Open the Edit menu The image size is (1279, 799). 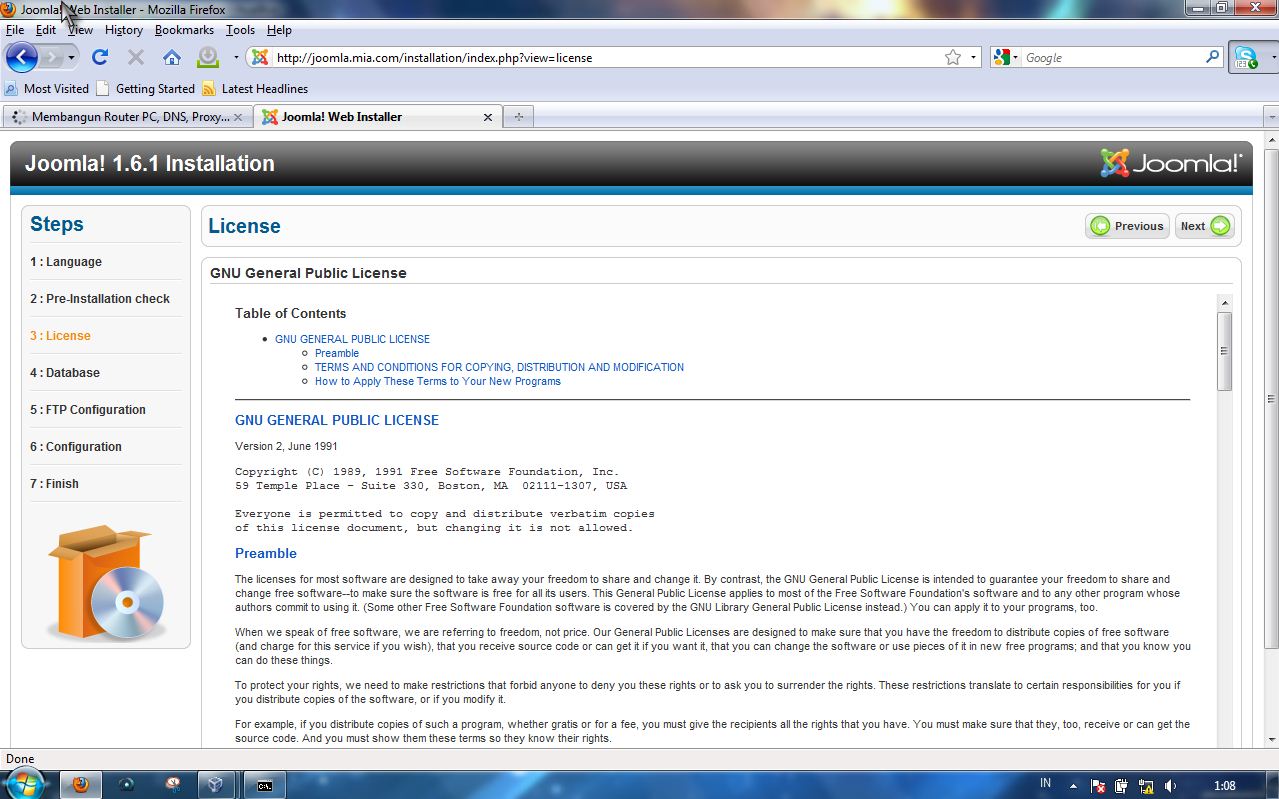(x=46, y=30)
